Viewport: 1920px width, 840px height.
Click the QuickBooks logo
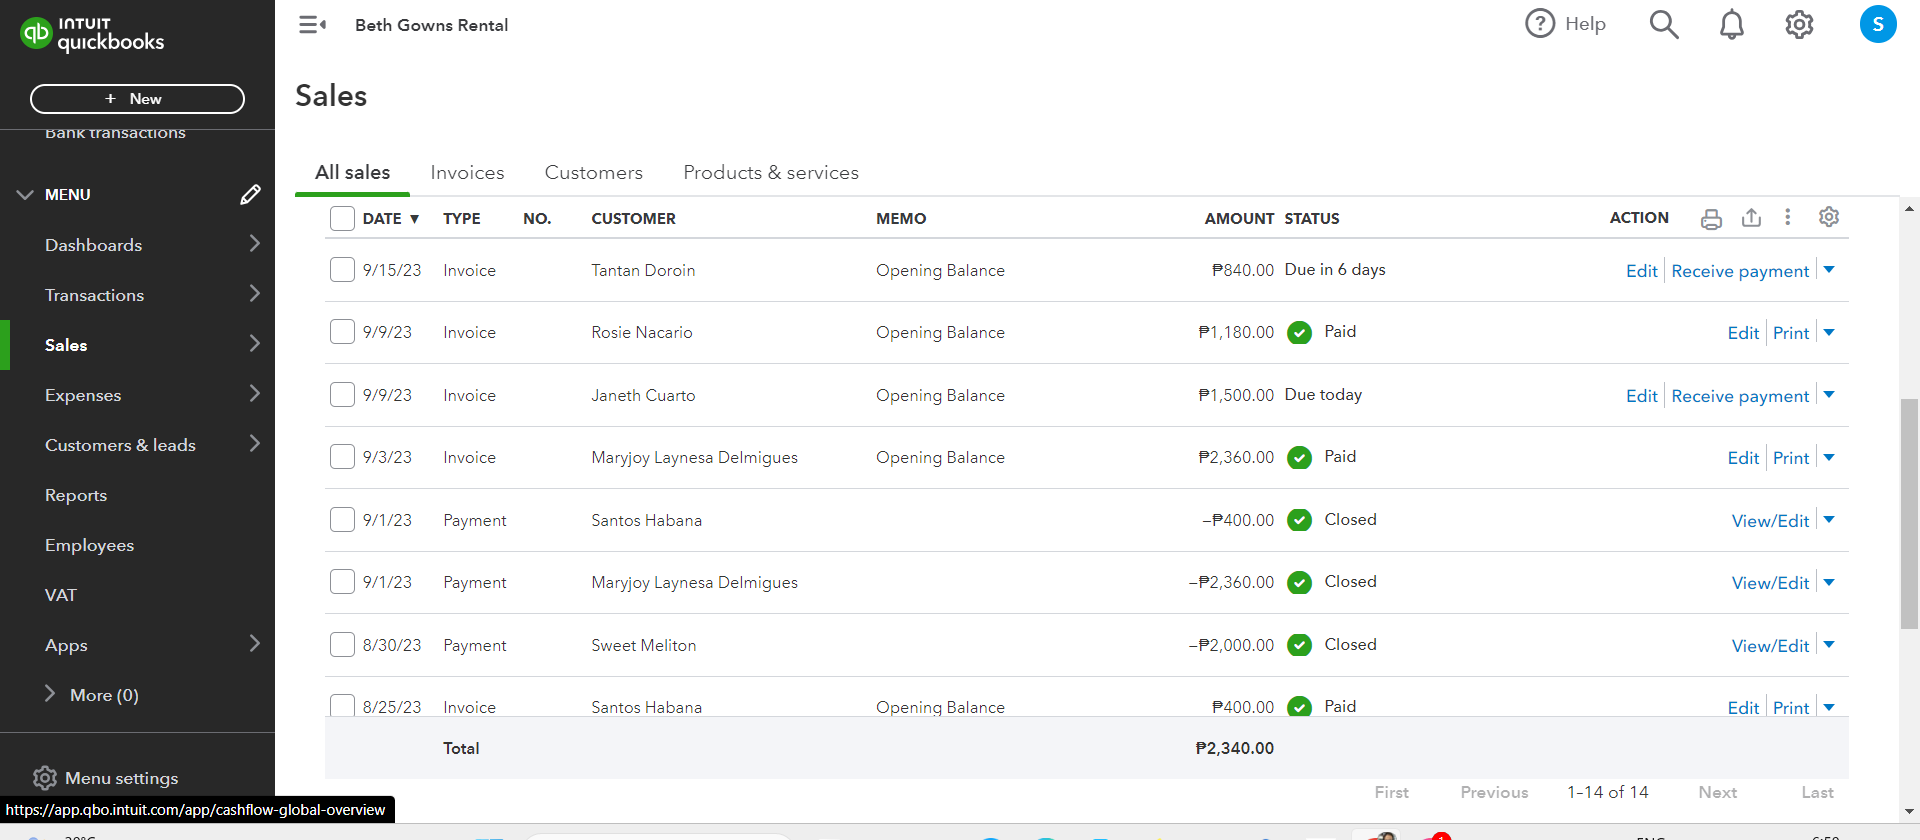pyautogui.click(x=92, y=34)
